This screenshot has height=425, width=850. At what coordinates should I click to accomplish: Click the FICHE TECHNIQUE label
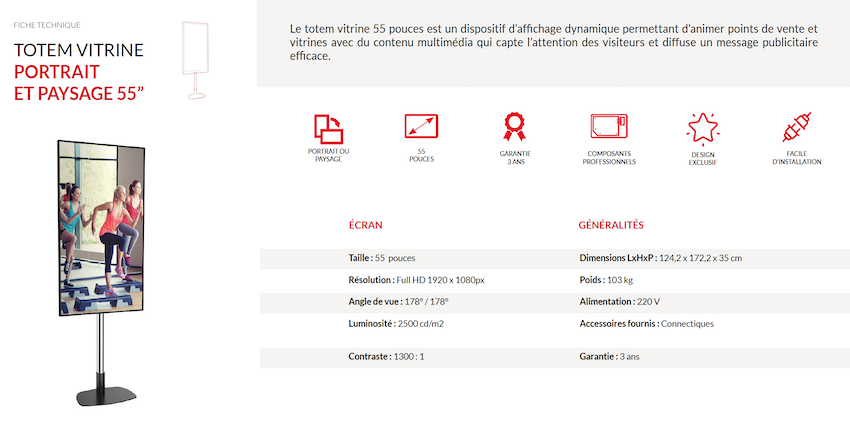coord(47,25)
